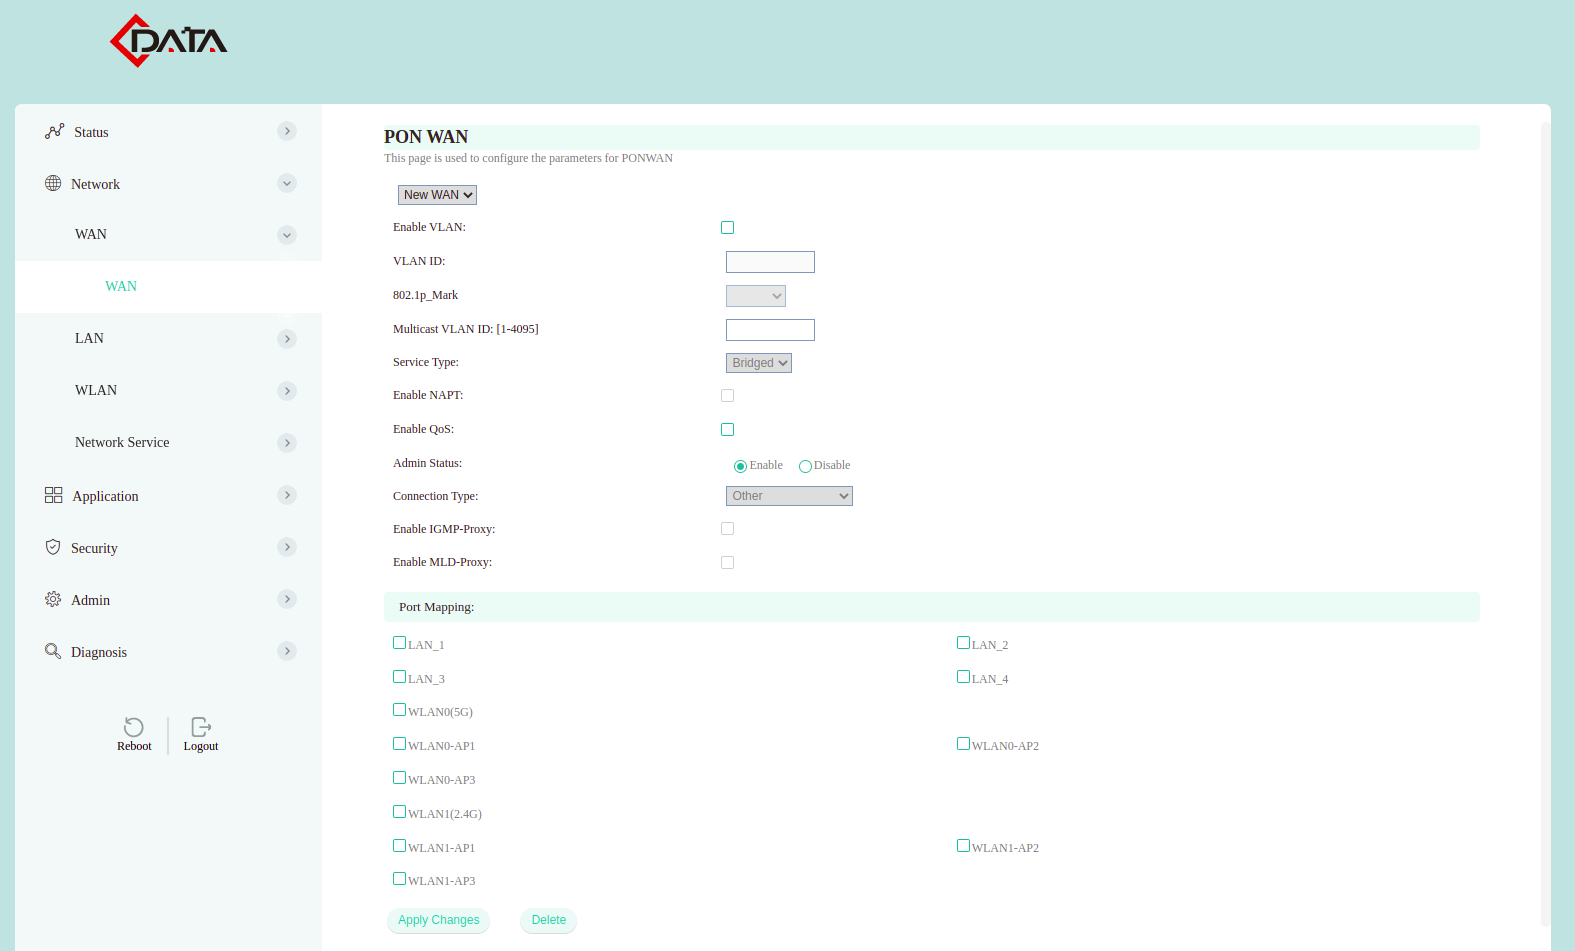The width and height of the screenshot is (1575, 951).
Task: Click the Security shield icon
Action: pos(53,547)
